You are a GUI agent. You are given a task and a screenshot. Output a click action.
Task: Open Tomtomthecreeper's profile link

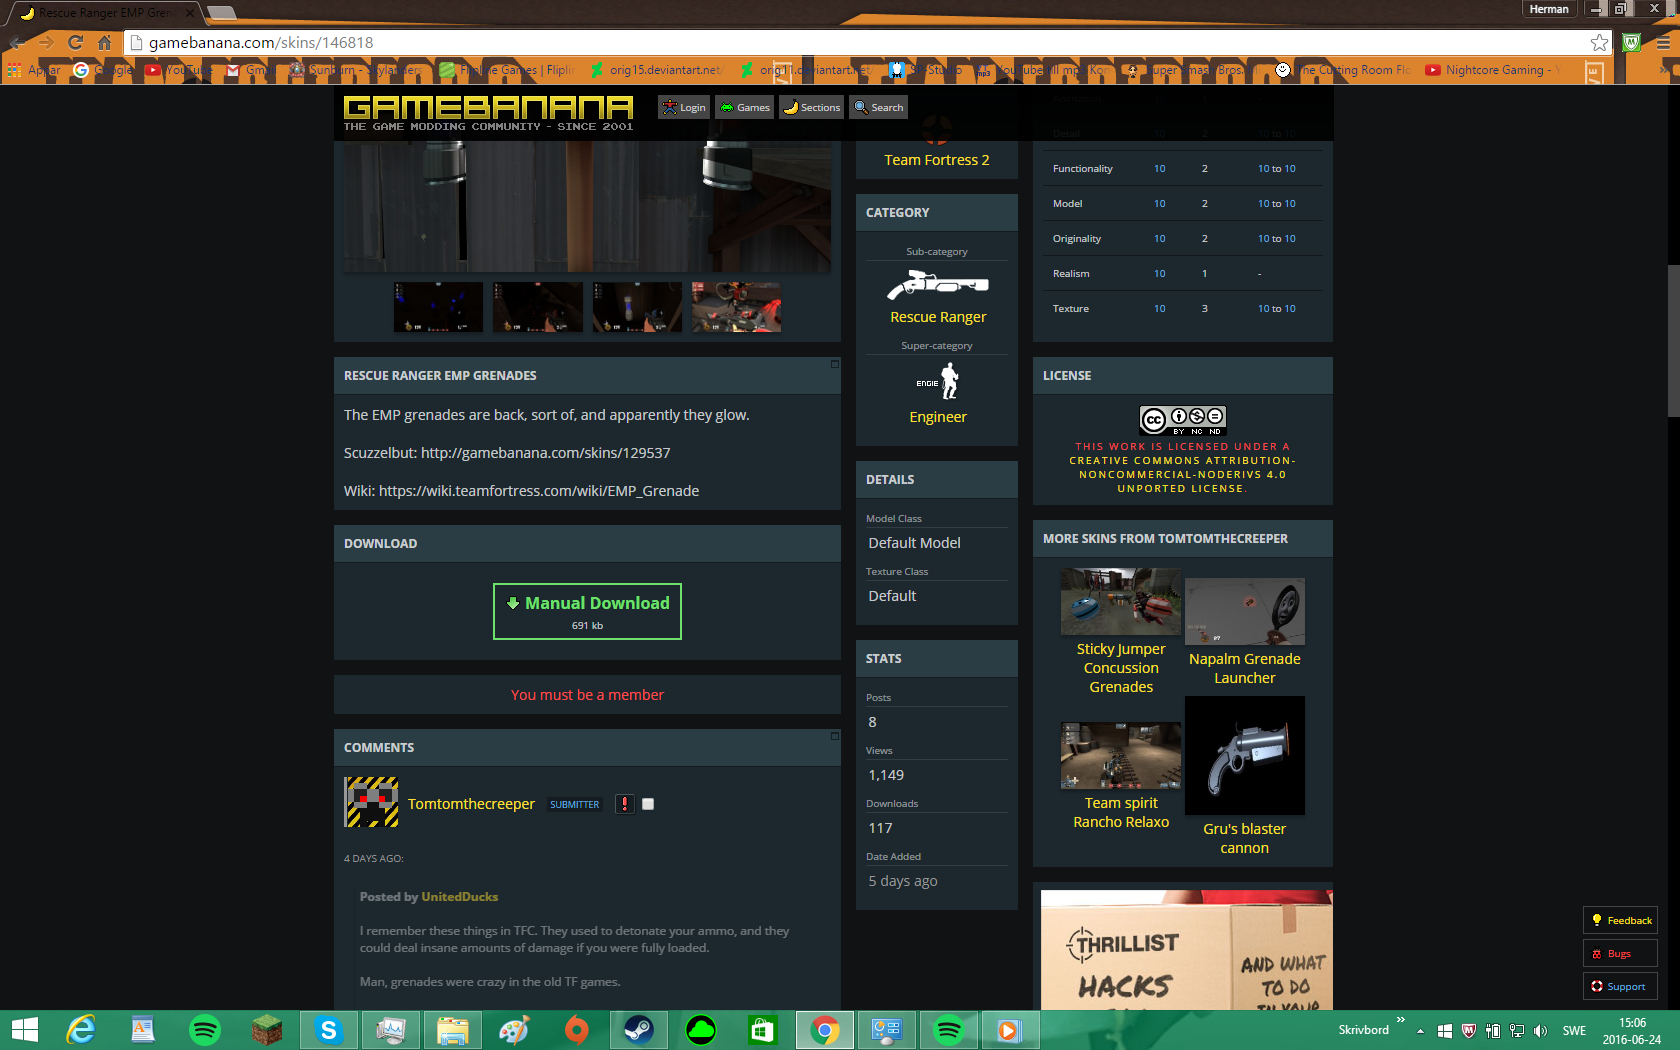pyautogui.click(x=471, y=804)
